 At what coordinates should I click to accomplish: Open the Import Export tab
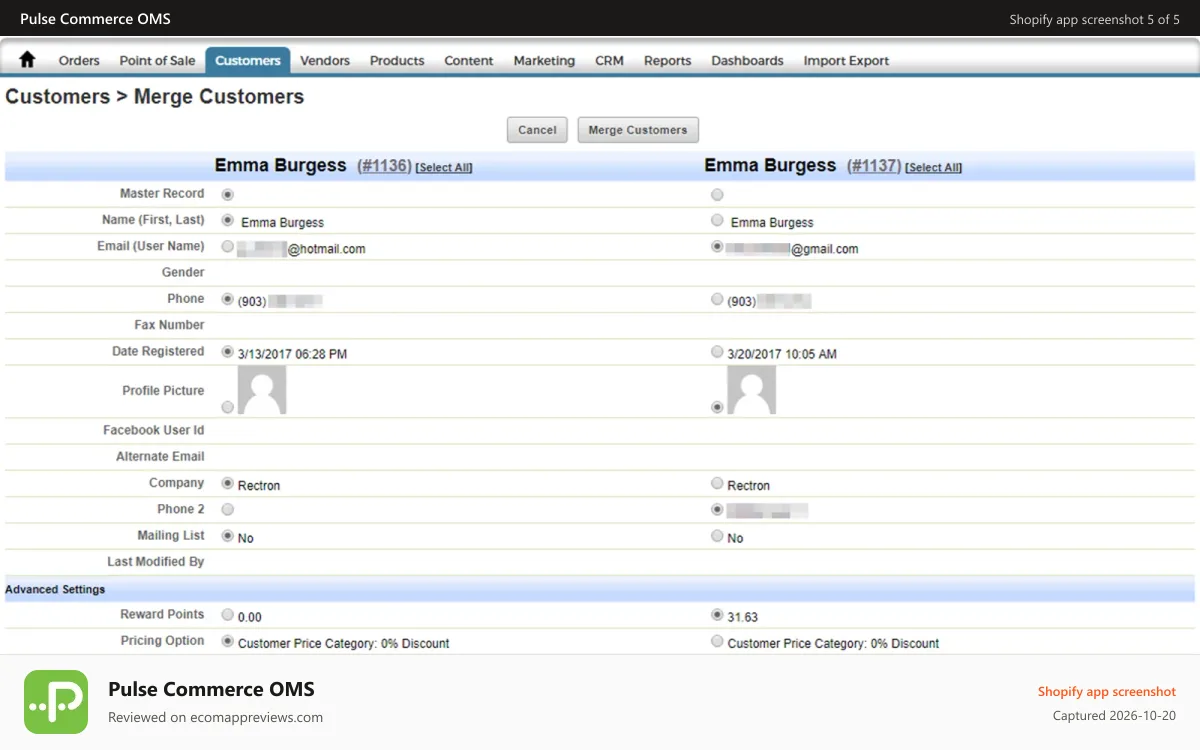pyautogui.click(x=846, y=61)
